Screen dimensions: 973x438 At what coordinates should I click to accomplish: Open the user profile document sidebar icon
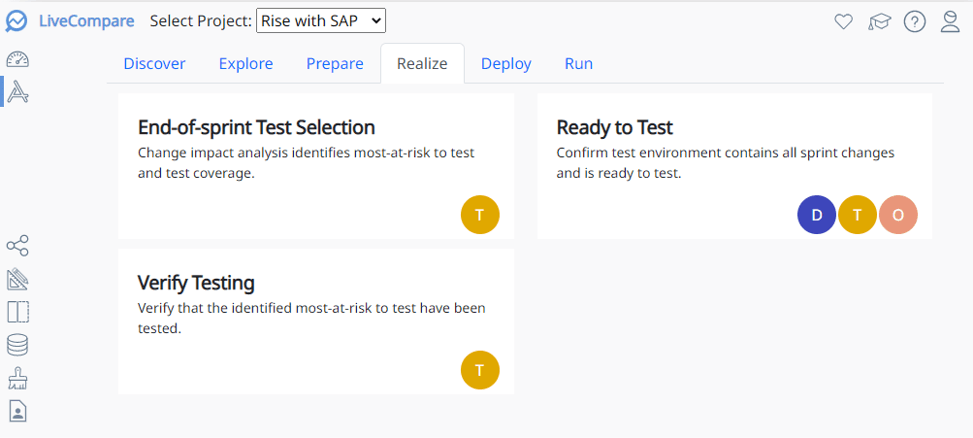(17, 410)
